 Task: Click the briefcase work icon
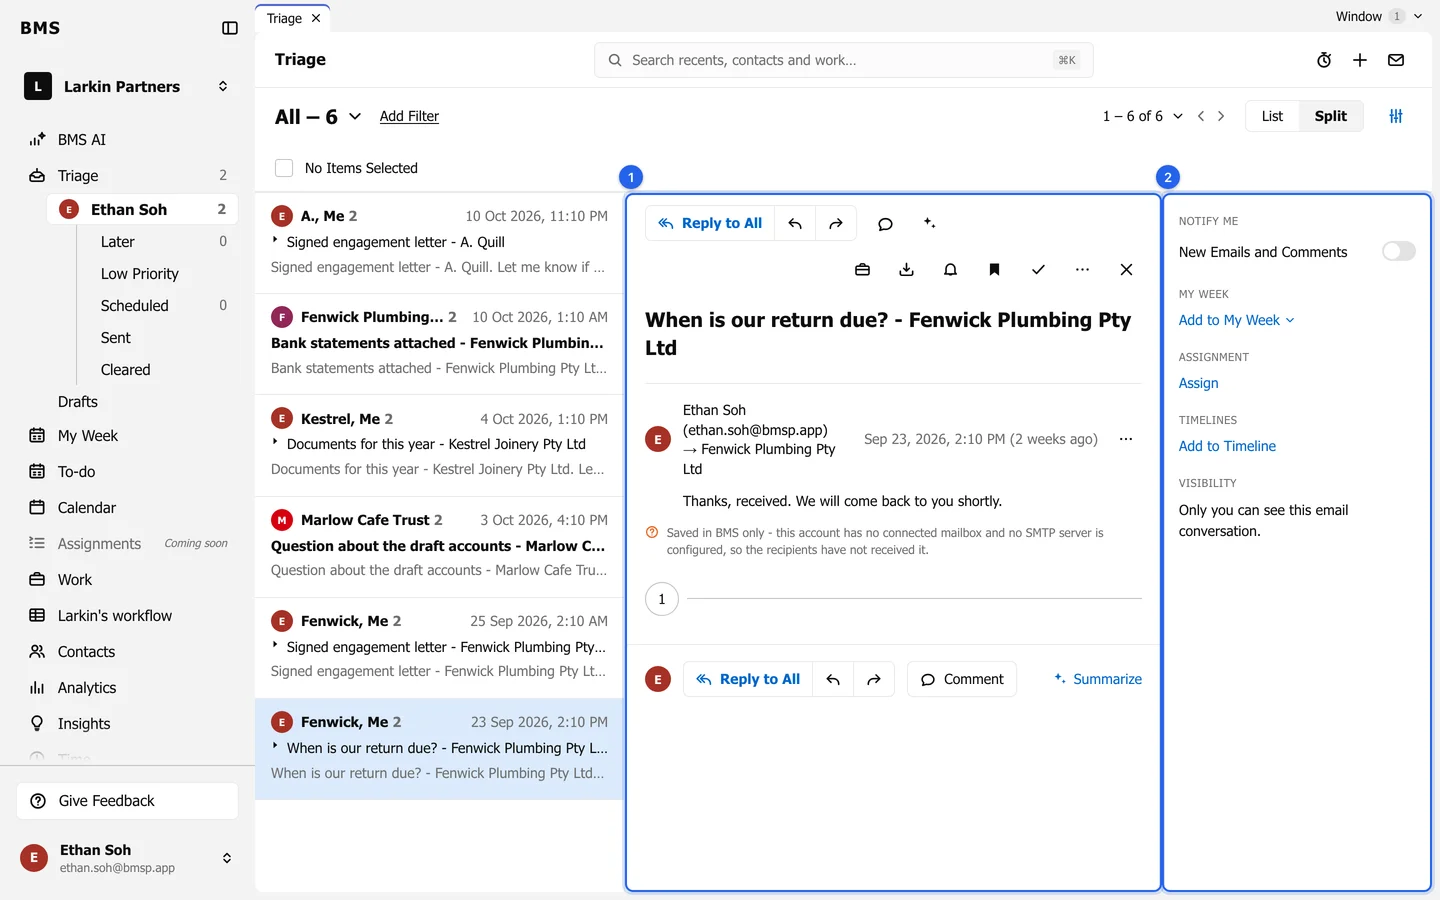[862, 270]
